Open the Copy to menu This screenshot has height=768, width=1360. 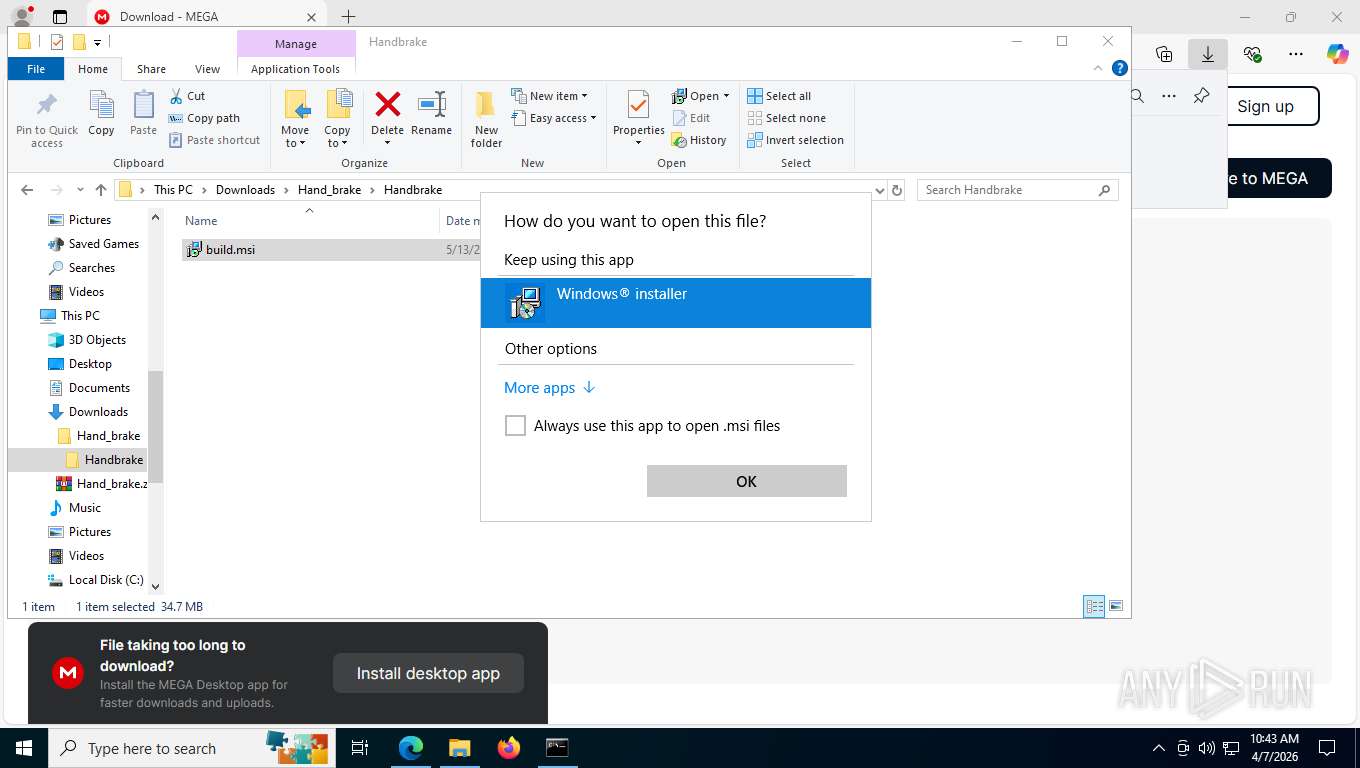point(338,118)
